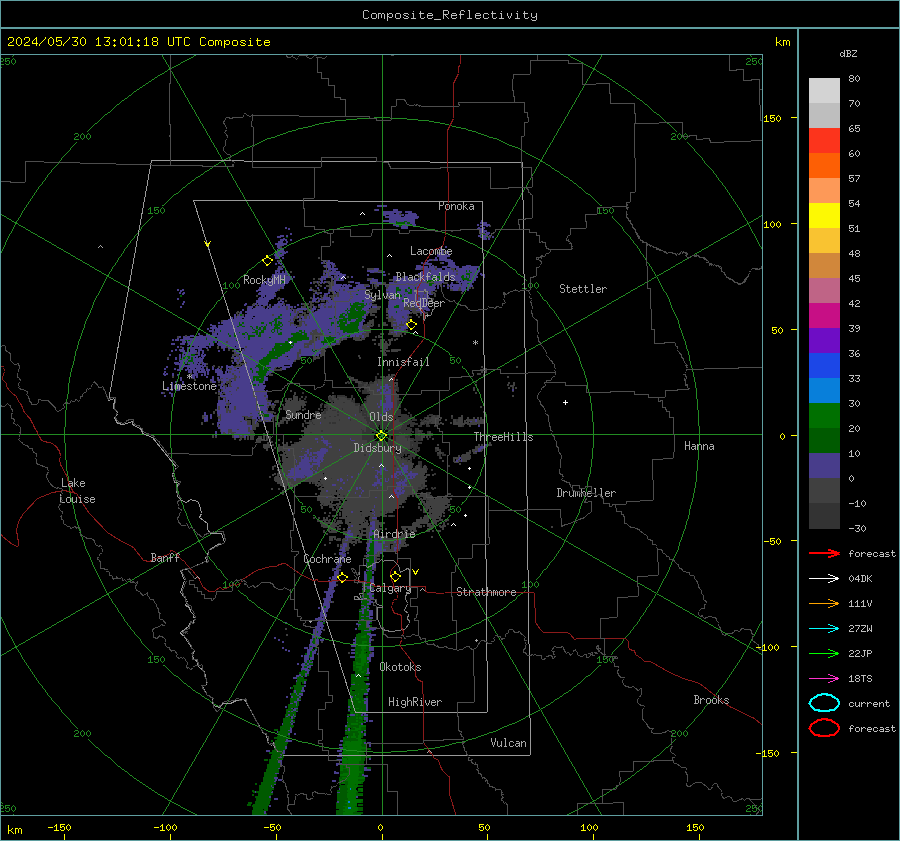The image size is (900, 841).
Task: Click the Calgary city label
Action: 390,588
